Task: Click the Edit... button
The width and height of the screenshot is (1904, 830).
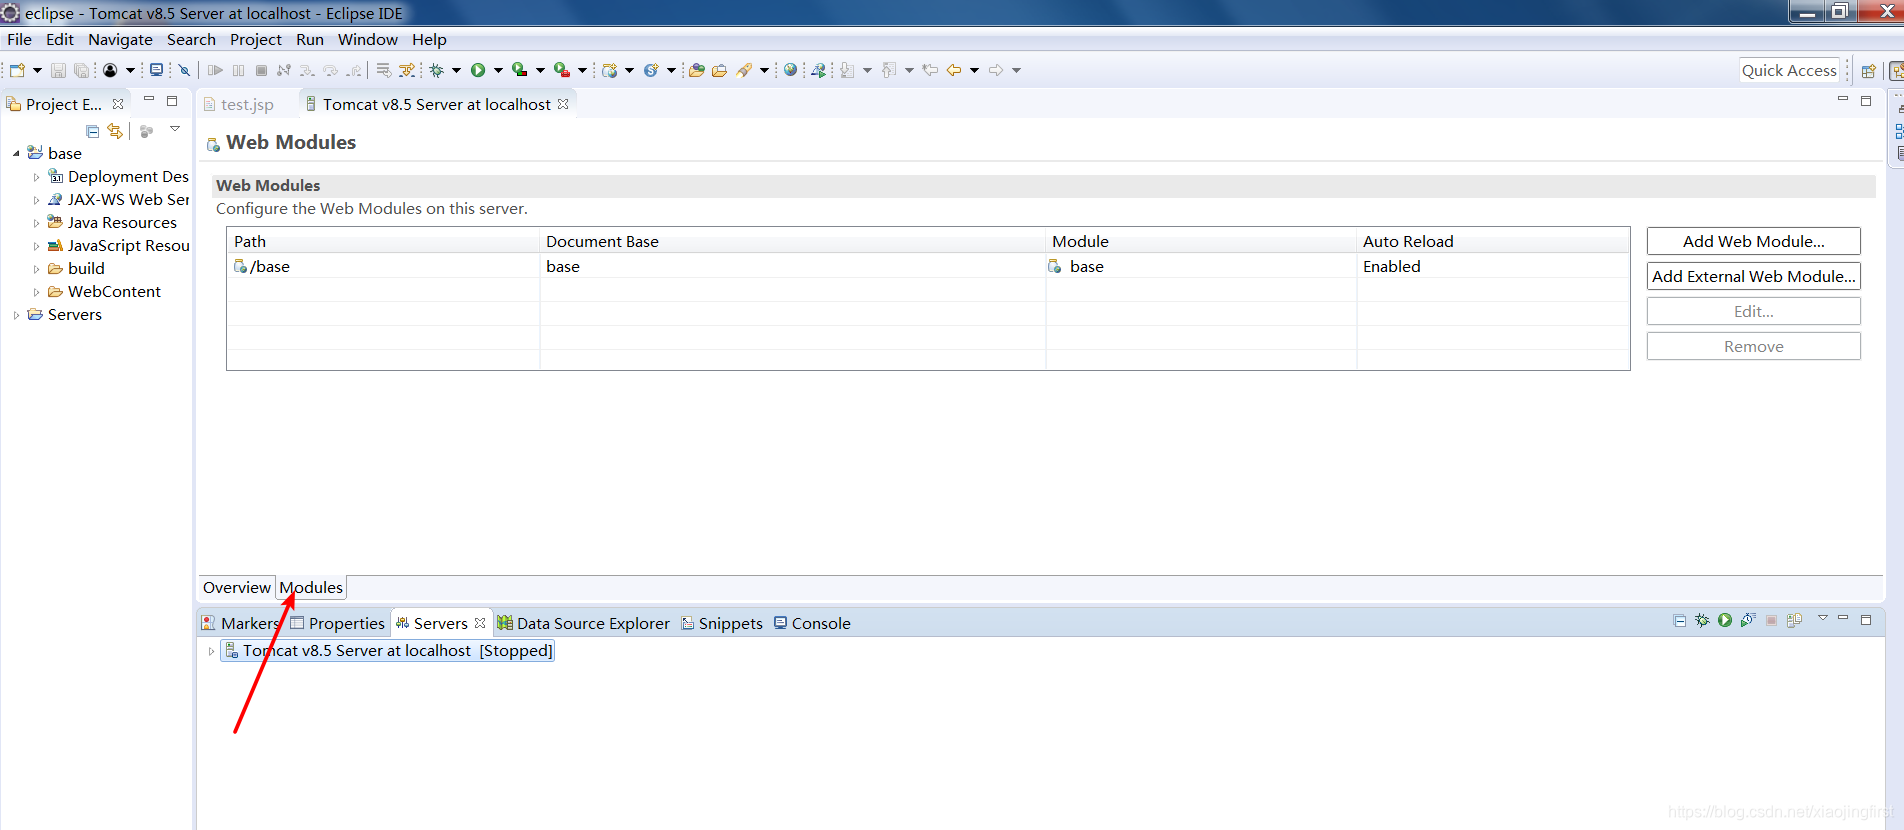Action: (x=1753, y=311)
